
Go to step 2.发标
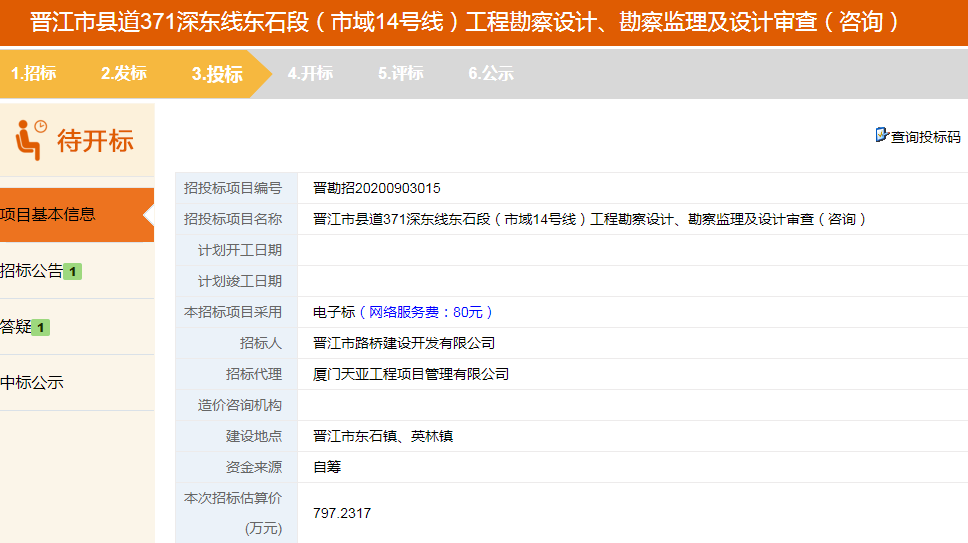point(124,73)
